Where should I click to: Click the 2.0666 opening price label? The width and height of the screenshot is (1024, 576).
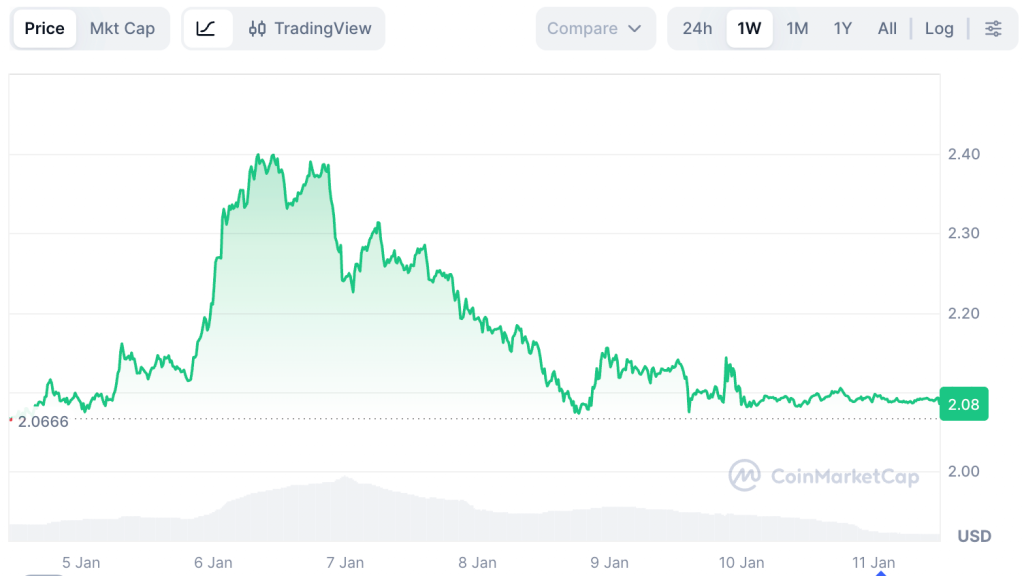click(43, 422)
